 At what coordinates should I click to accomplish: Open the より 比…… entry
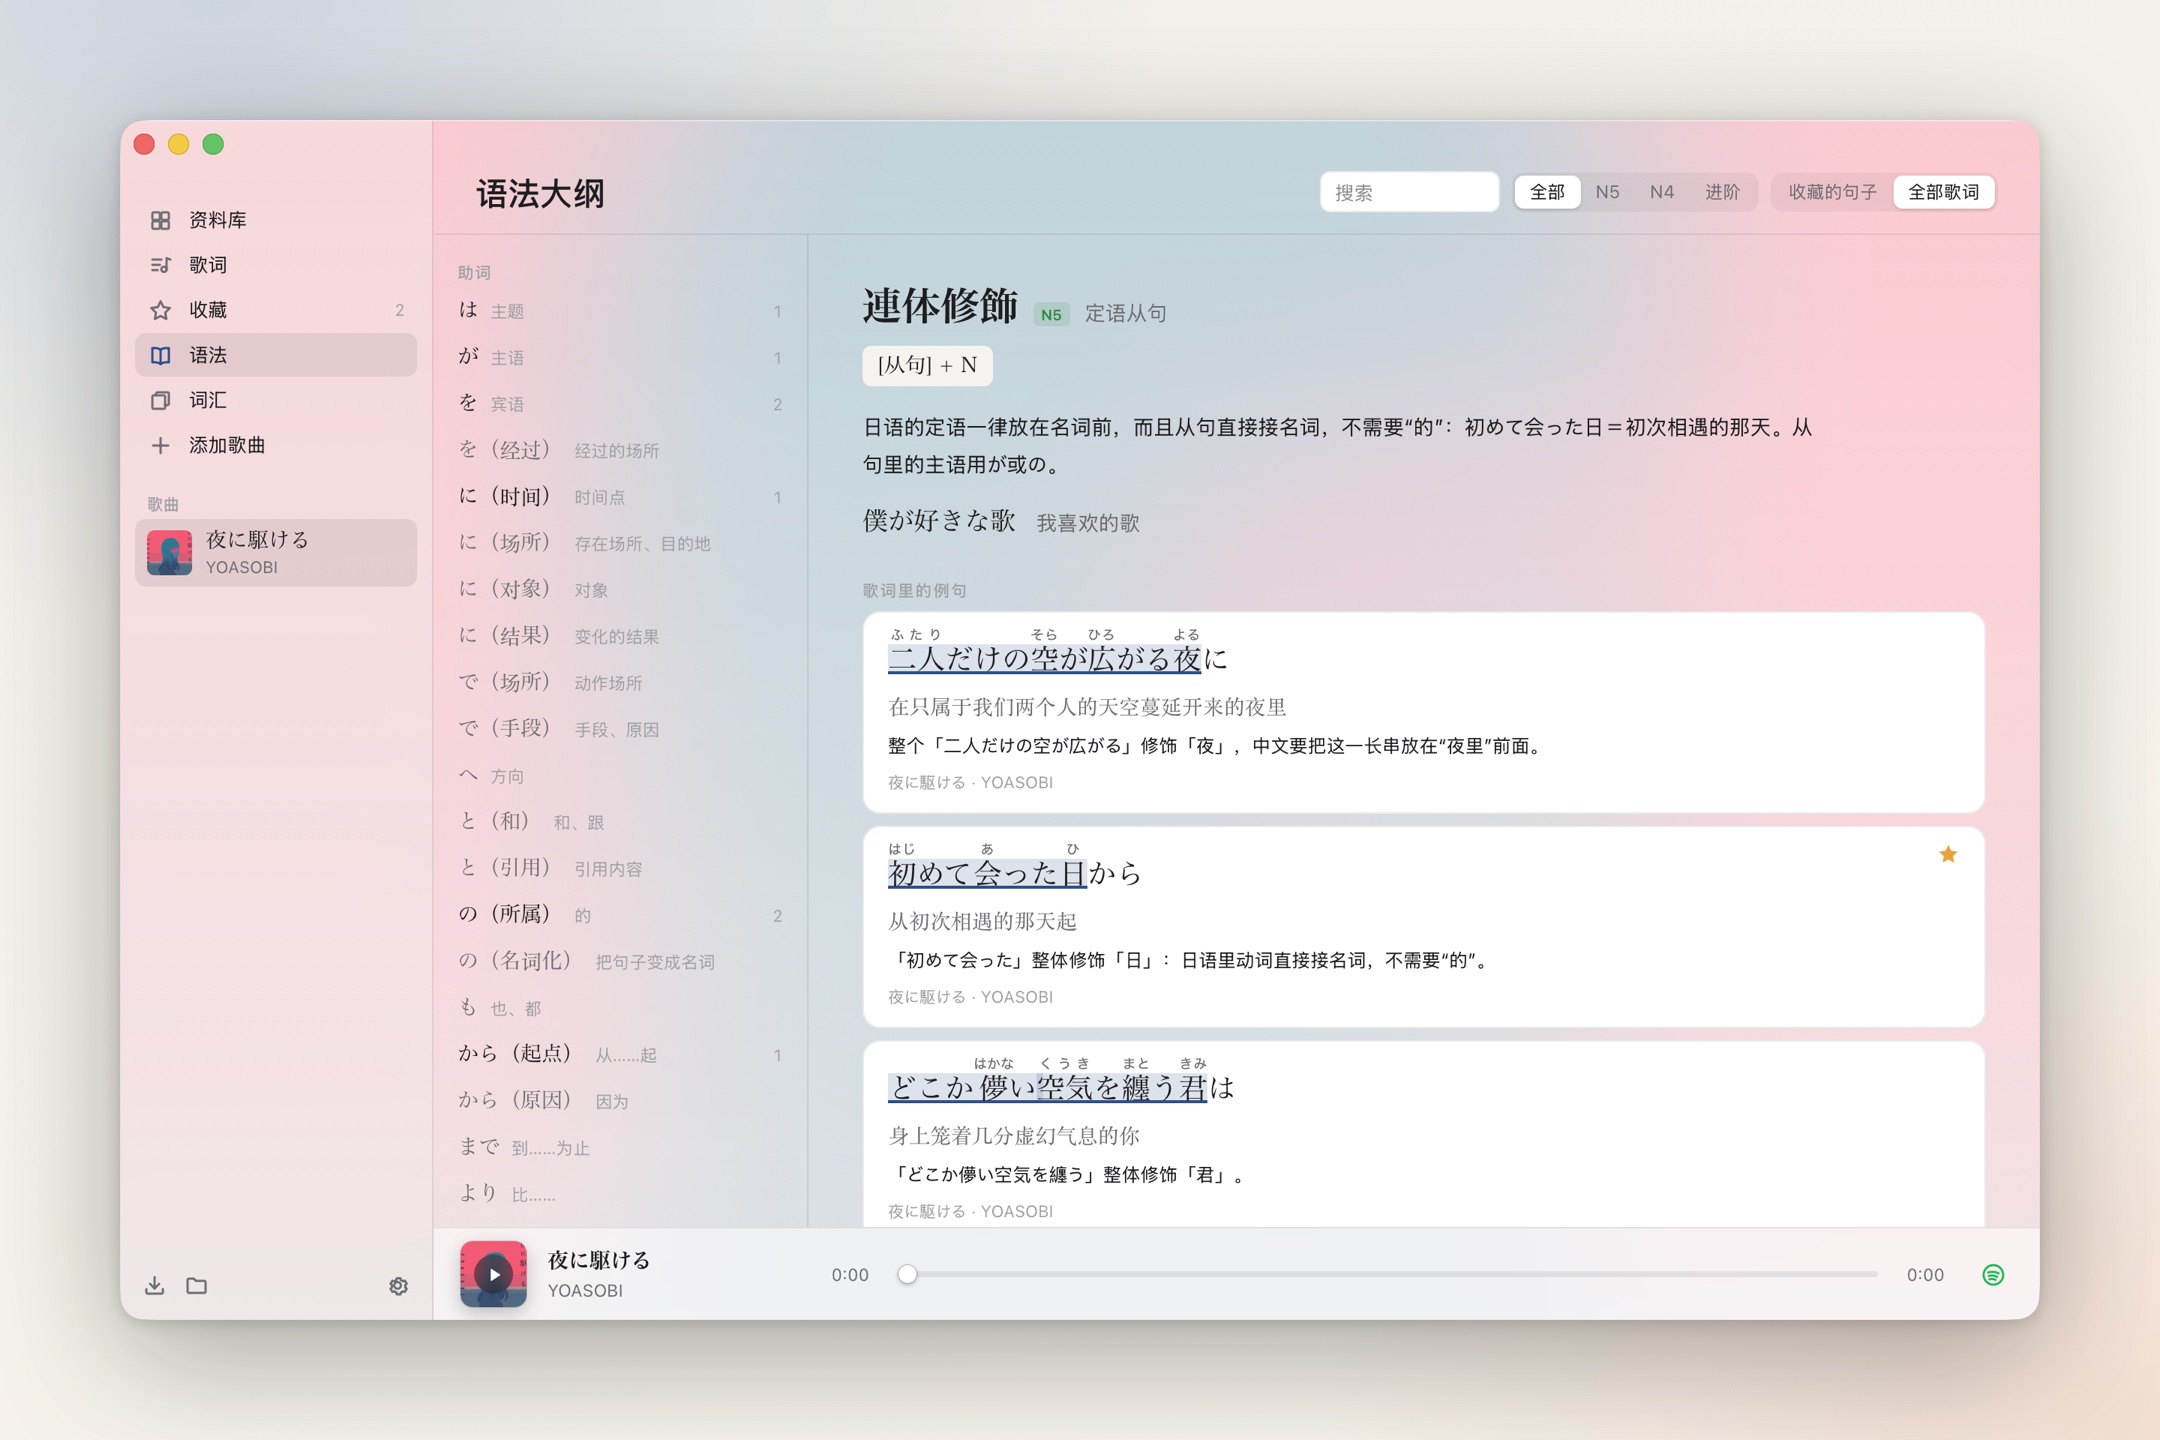pos(620,1193)
